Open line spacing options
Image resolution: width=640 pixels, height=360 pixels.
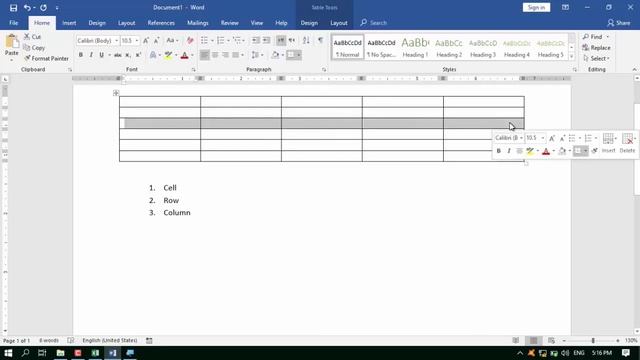tap(257, 55)
